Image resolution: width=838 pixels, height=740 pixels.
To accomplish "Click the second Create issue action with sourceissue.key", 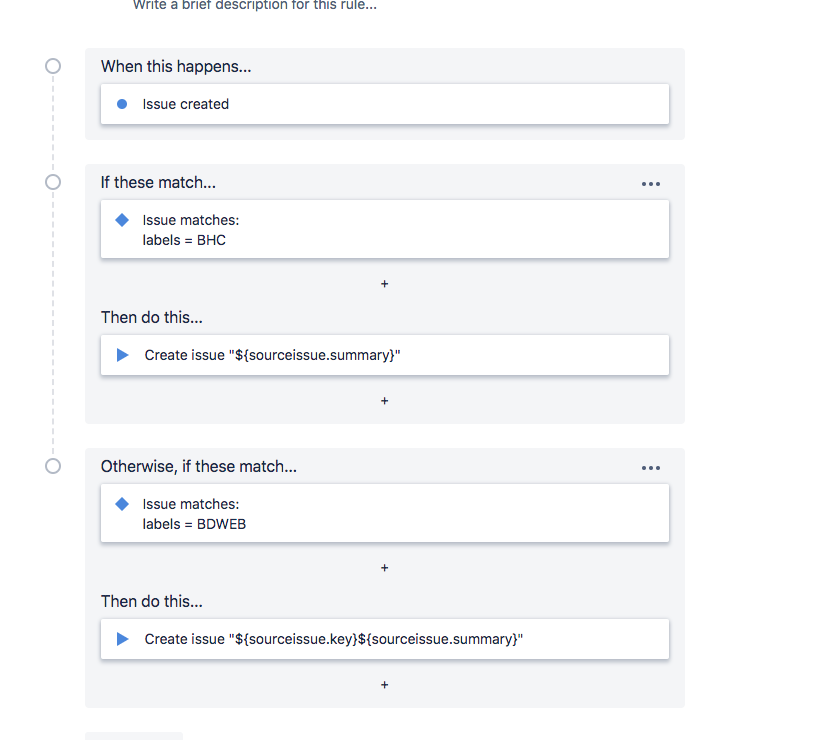I will [x=384, y=639].
